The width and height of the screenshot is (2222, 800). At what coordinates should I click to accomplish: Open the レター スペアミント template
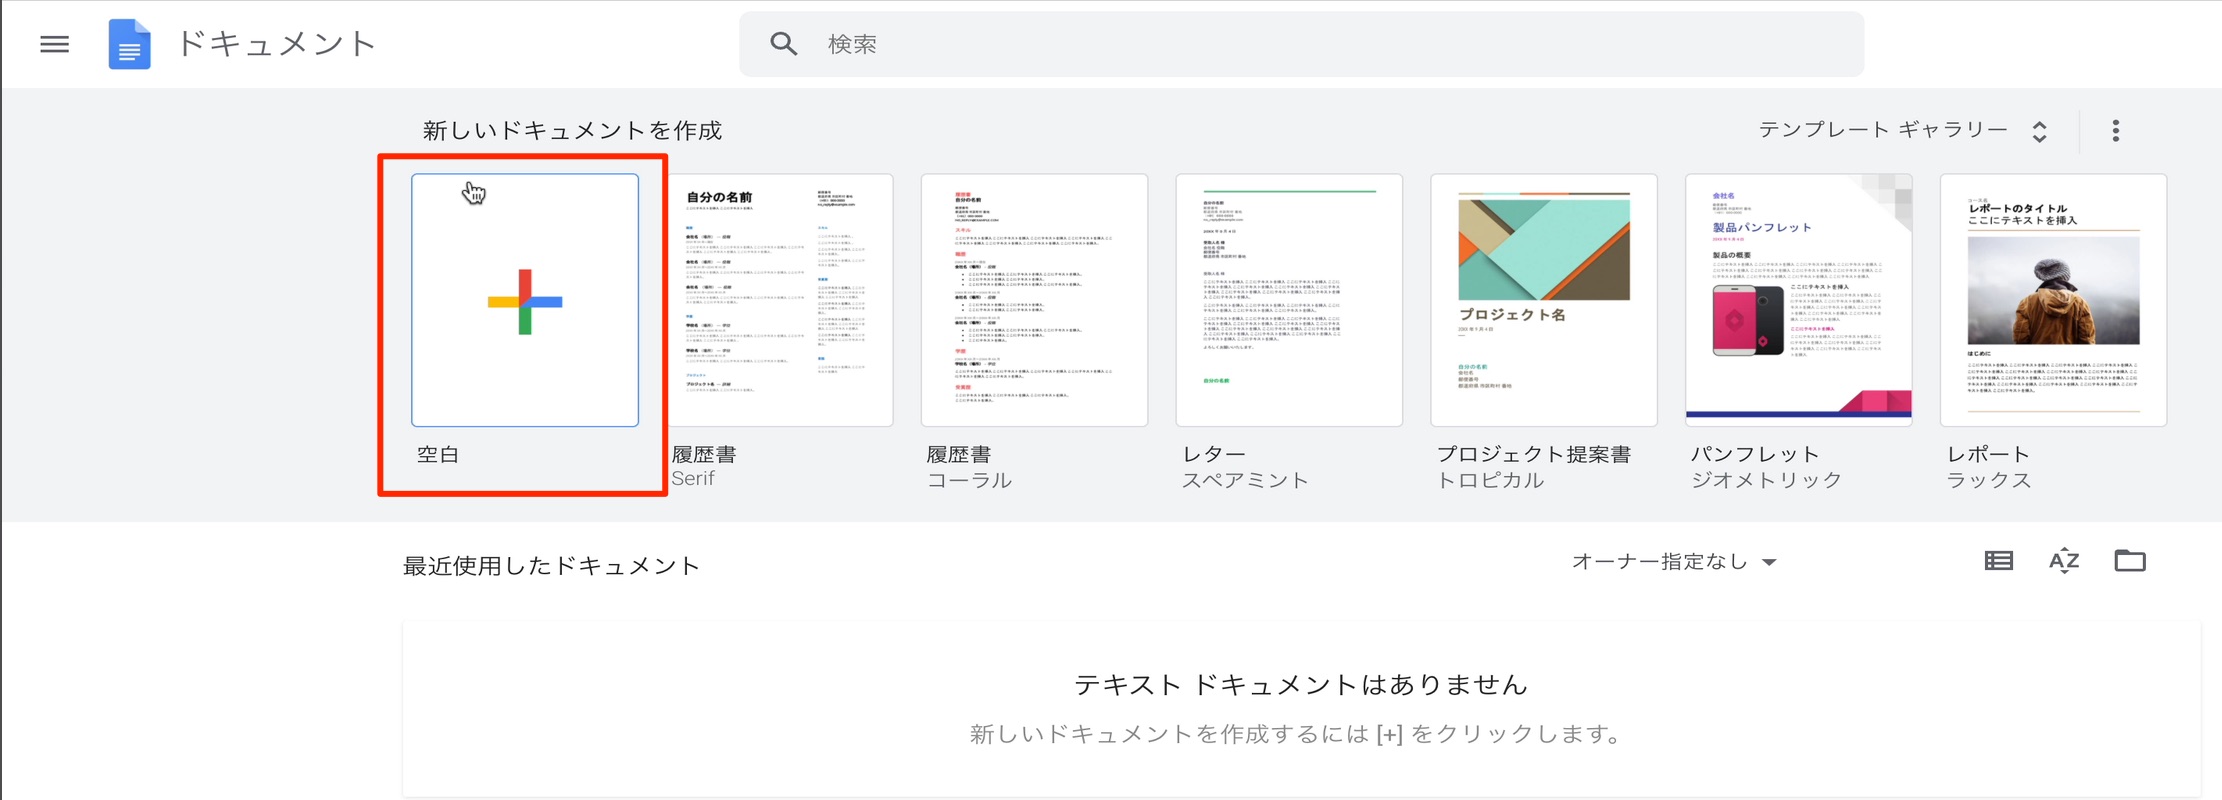[x=1289, y=300]
